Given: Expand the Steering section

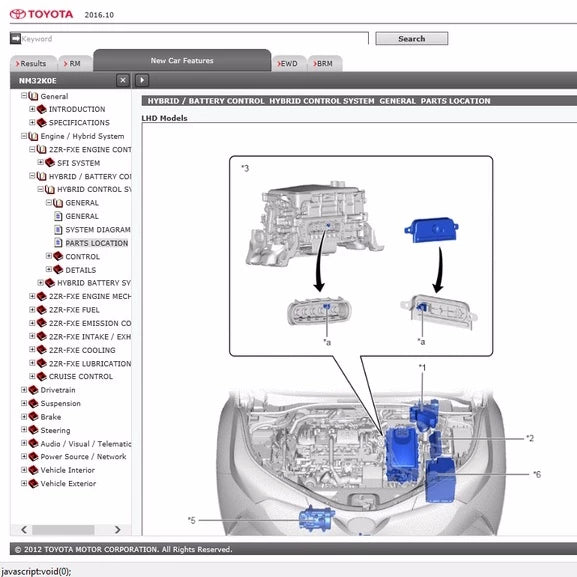Looking at the screenshot, I should [24, 430].
